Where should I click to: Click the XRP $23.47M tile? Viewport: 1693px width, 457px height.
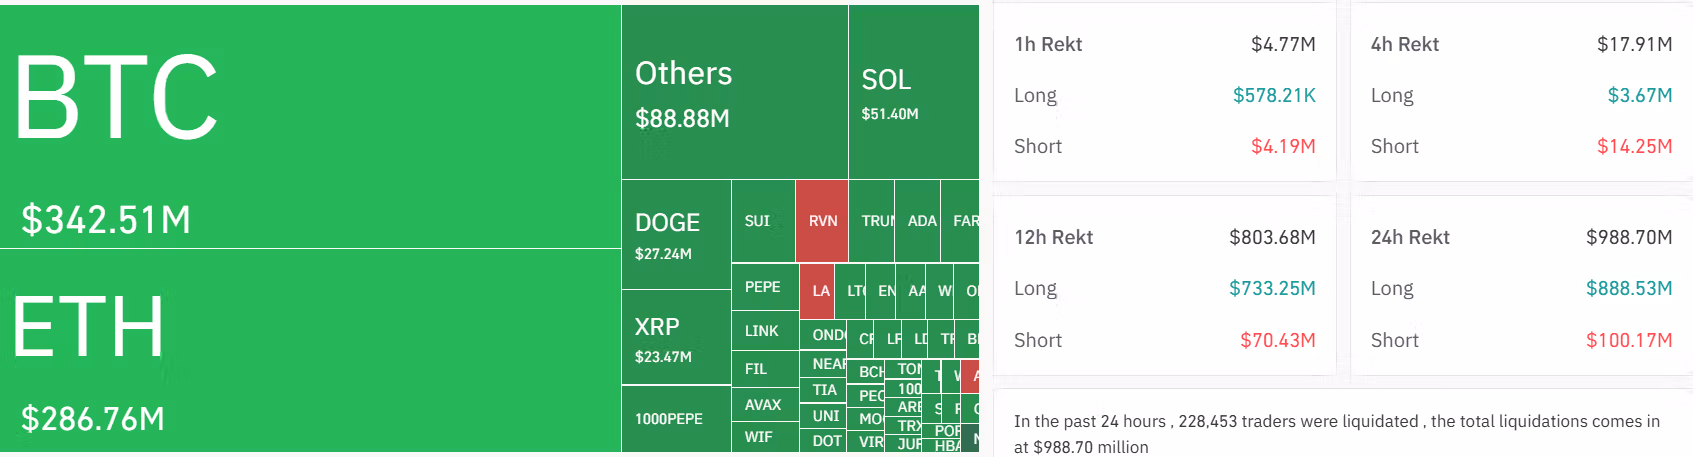[x=676, y=337]
